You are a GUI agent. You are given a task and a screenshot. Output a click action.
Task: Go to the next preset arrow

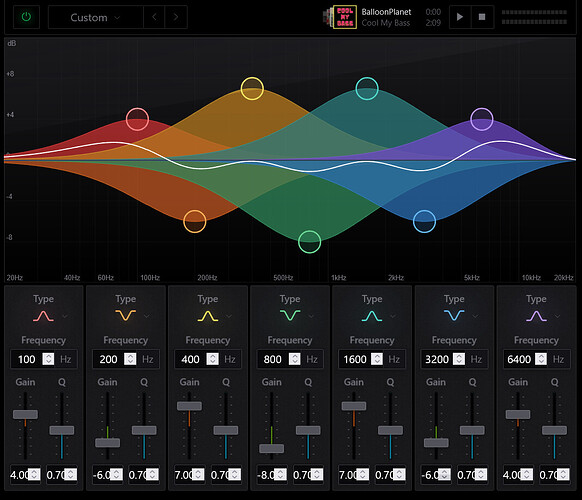(176, 17)
